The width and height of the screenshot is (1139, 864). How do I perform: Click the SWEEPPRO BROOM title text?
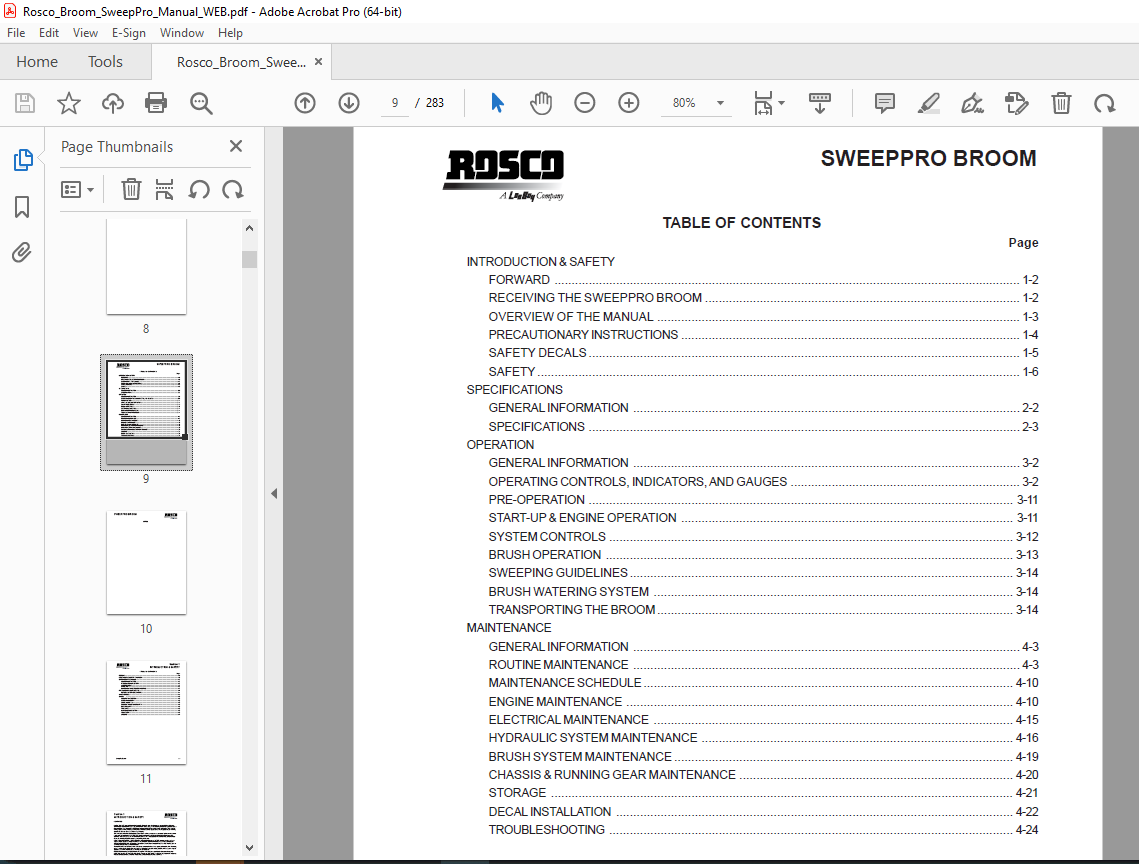tap(928, 158)
